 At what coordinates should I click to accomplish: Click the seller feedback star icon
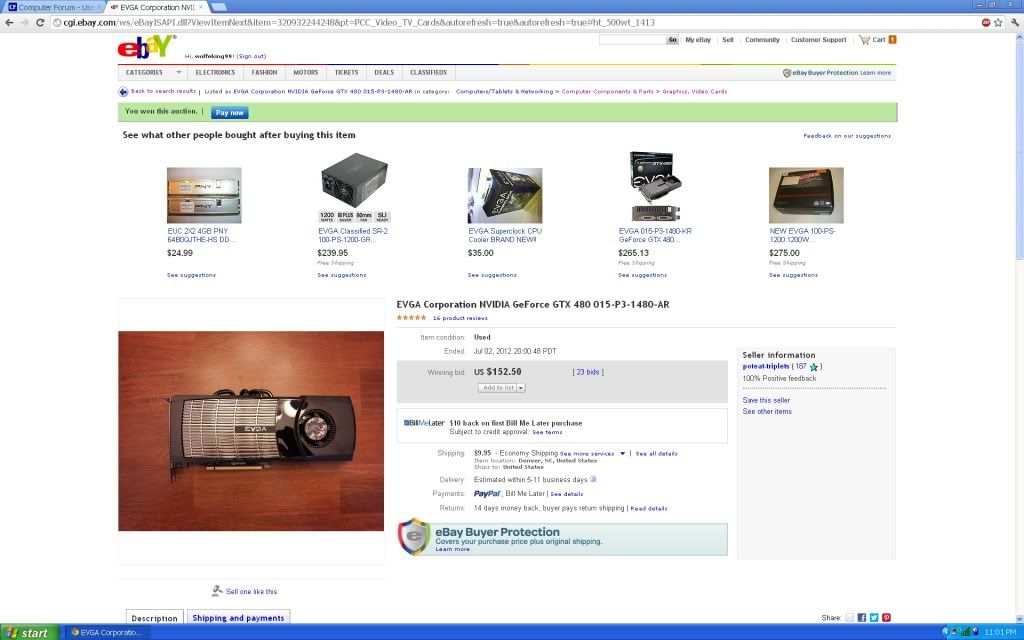(x=814, y=367)
